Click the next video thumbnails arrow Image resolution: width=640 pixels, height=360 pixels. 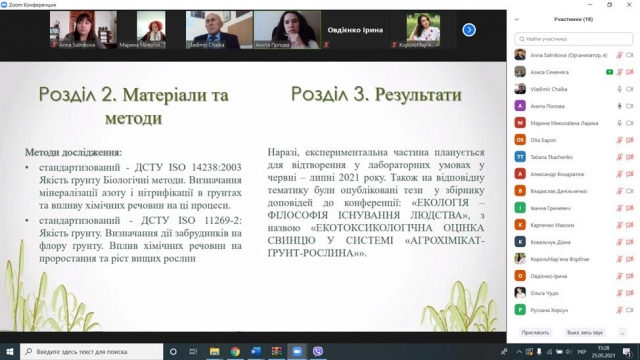[x=469, y=30]
